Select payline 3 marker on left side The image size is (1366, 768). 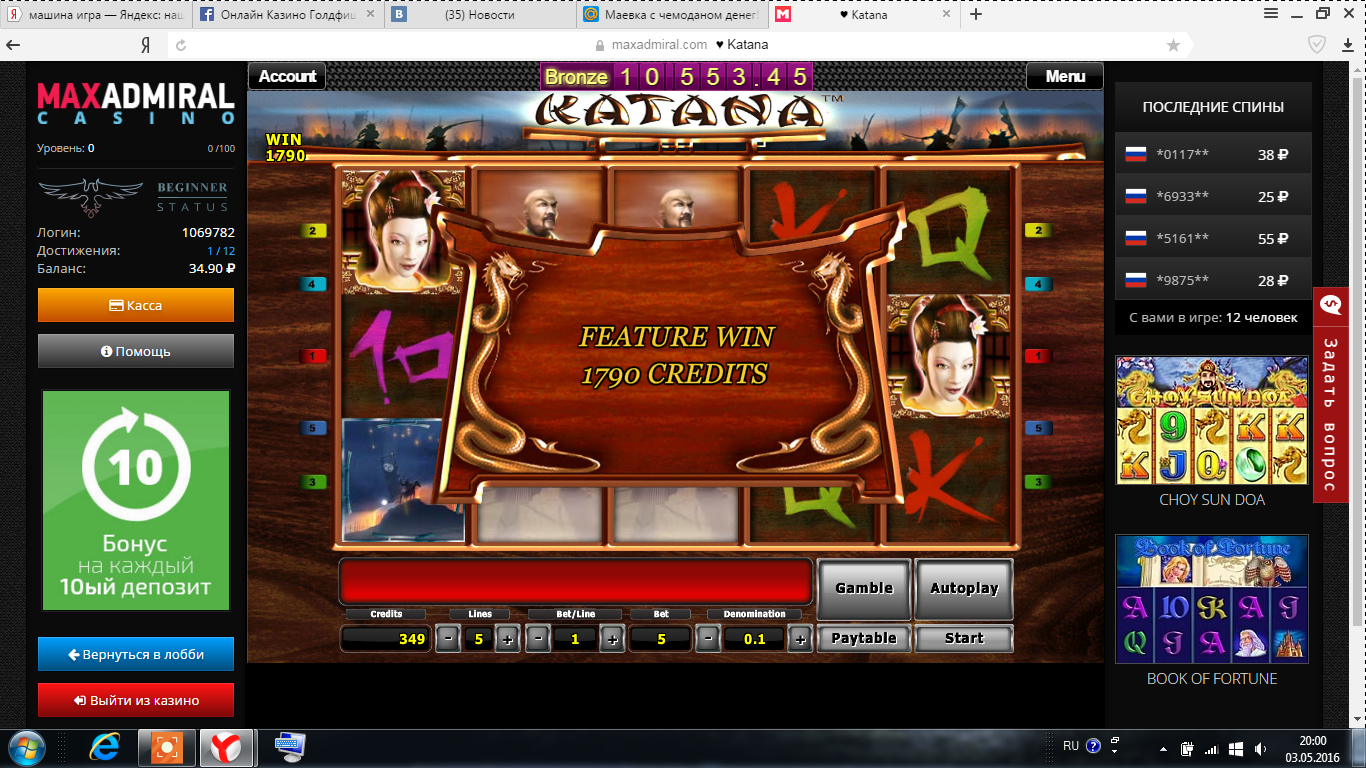click(x=312, y=482)
